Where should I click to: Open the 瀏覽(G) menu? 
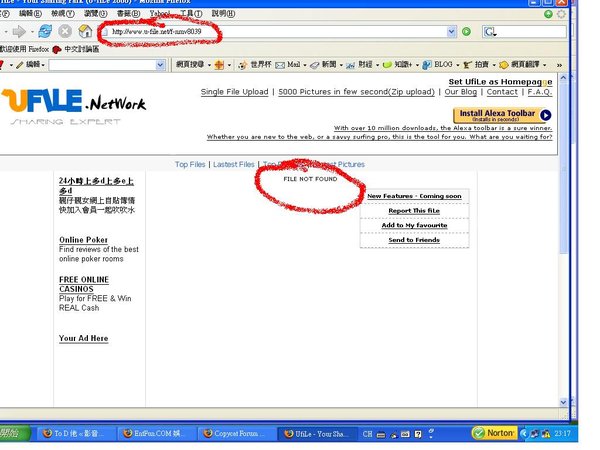(96, 14)
